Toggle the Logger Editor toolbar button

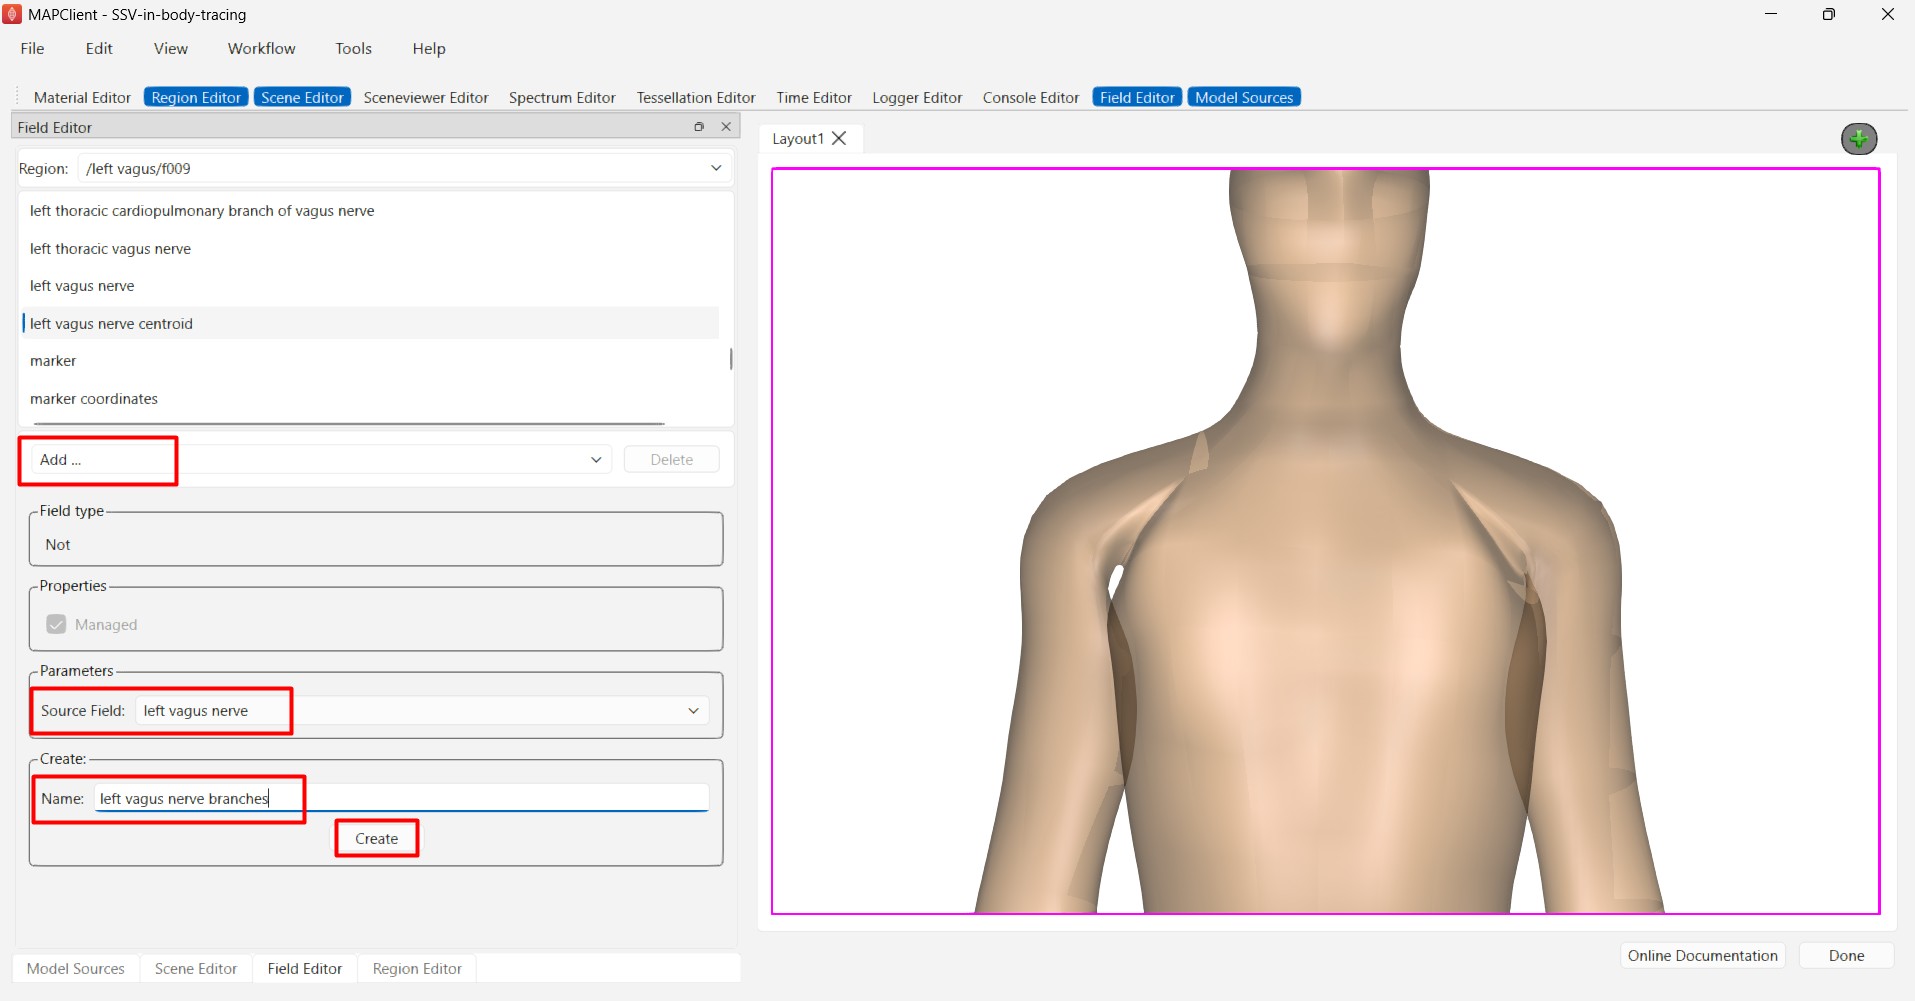pyautogui.click(x=917, y=97)
